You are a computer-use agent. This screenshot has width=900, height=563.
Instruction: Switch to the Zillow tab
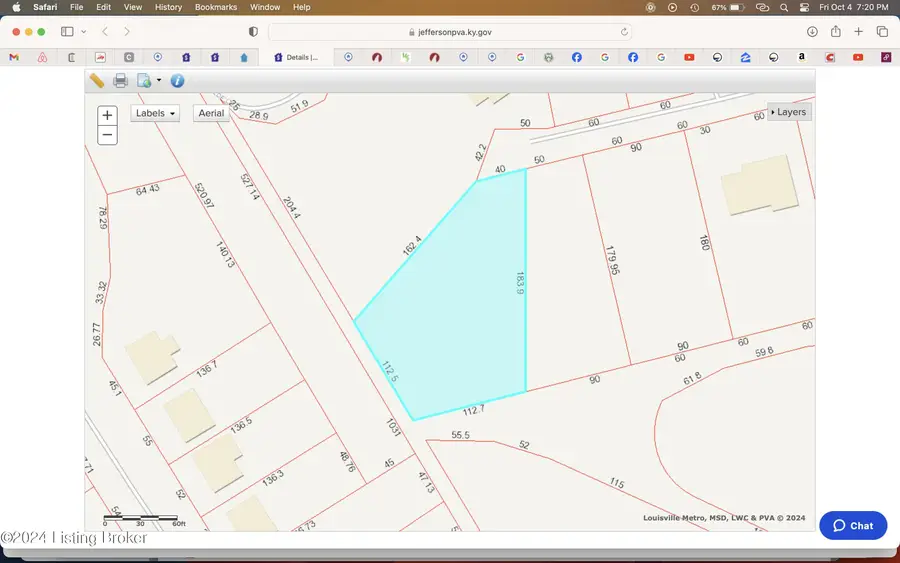click(x=746, y=57)
